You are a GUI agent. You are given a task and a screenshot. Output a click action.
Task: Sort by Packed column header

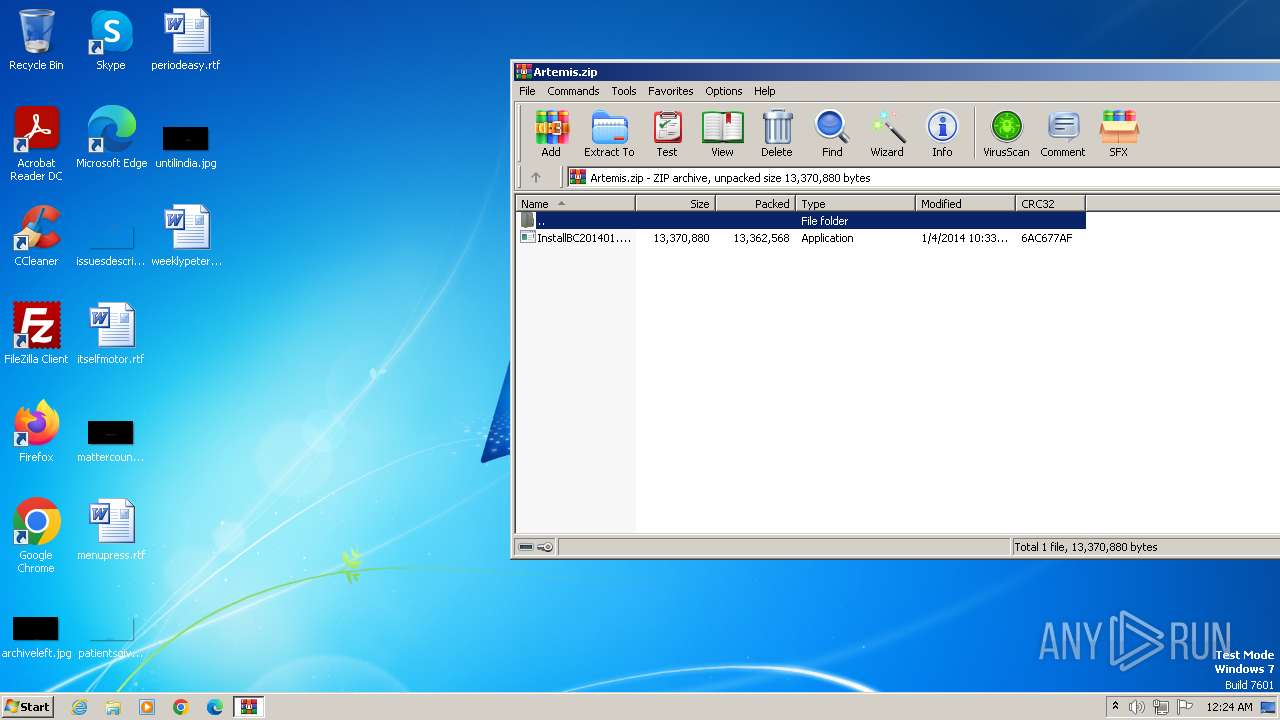[755, 204]
